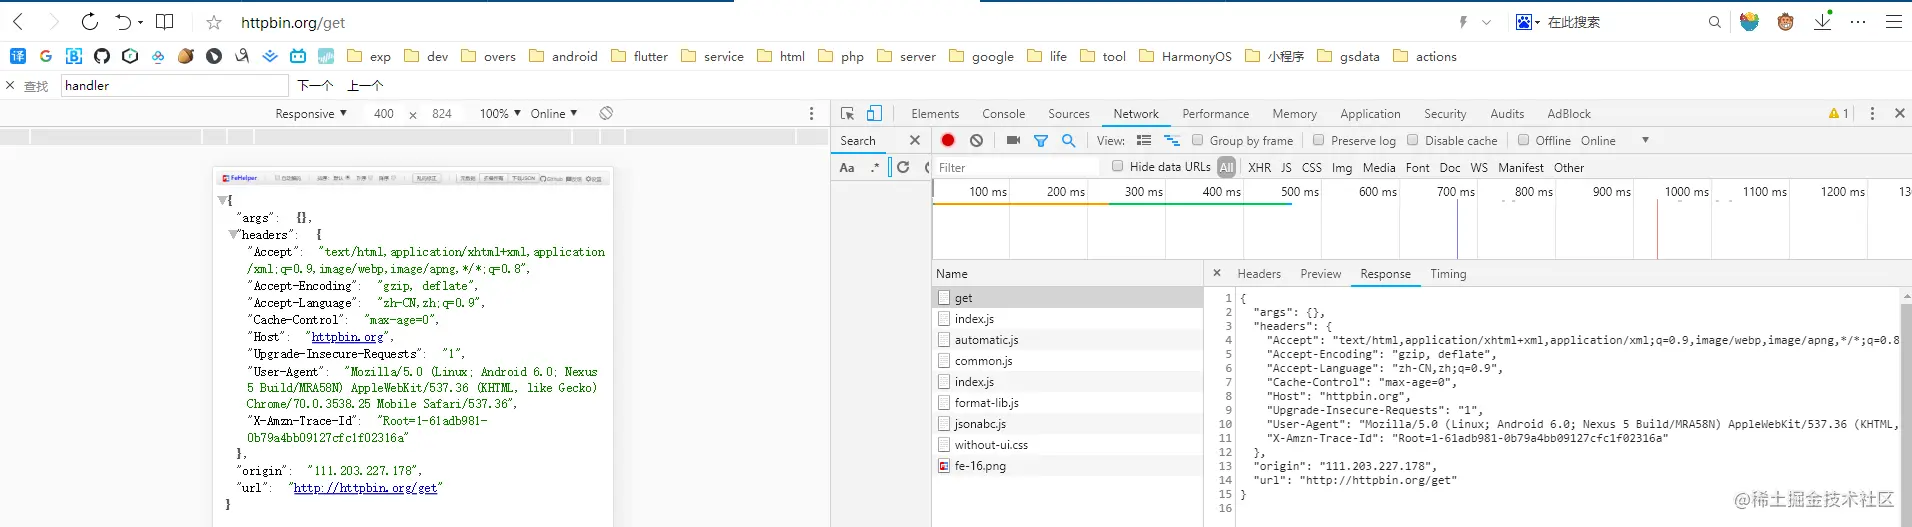Screen dimensions: 1912x527
Task: Click the warning count indicator
Action: [x=1838, y=113]
